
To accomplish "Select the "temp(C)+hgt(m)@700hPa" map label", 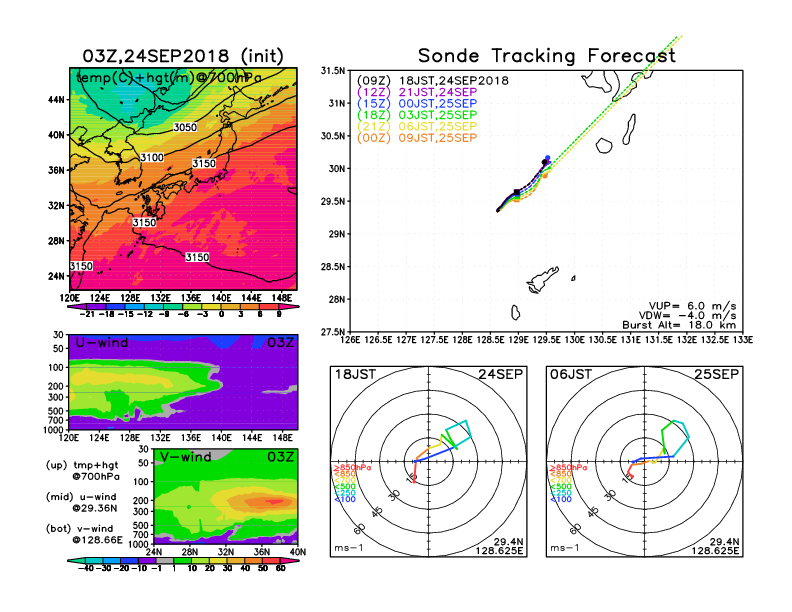I will 169,78.
